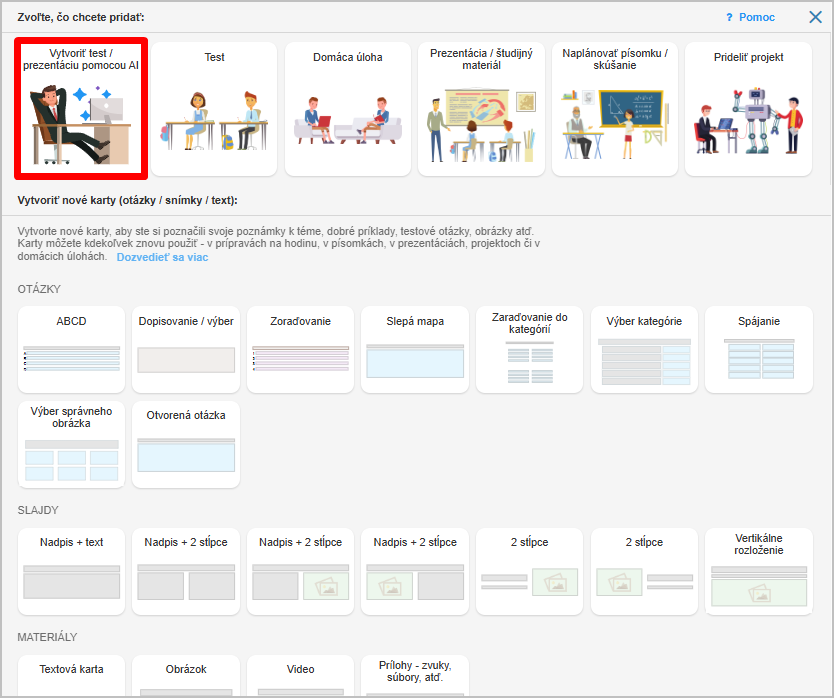Image resolution: width=834 pixels, height=698 pixels.
Task: Add a Slepá mapa question
Action: click(x=415, y=349)
